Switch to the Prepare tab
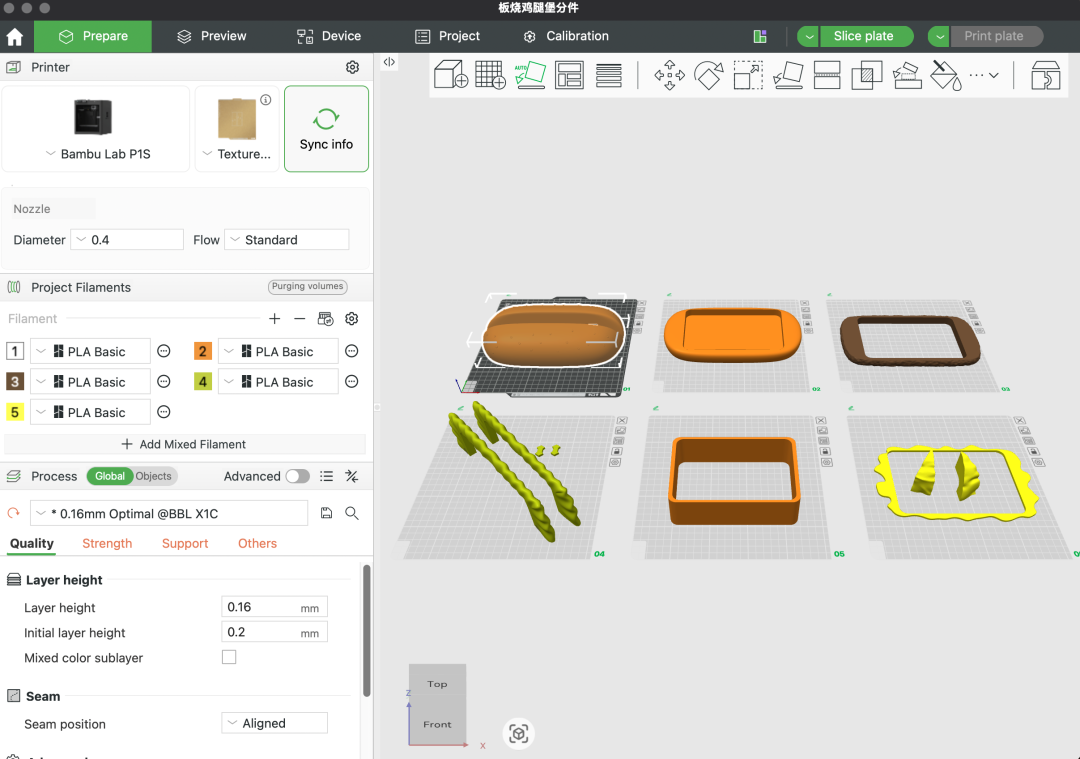The width and height of the screenshot is (1080, 759). pyautogui.click(x=93, y=37)
